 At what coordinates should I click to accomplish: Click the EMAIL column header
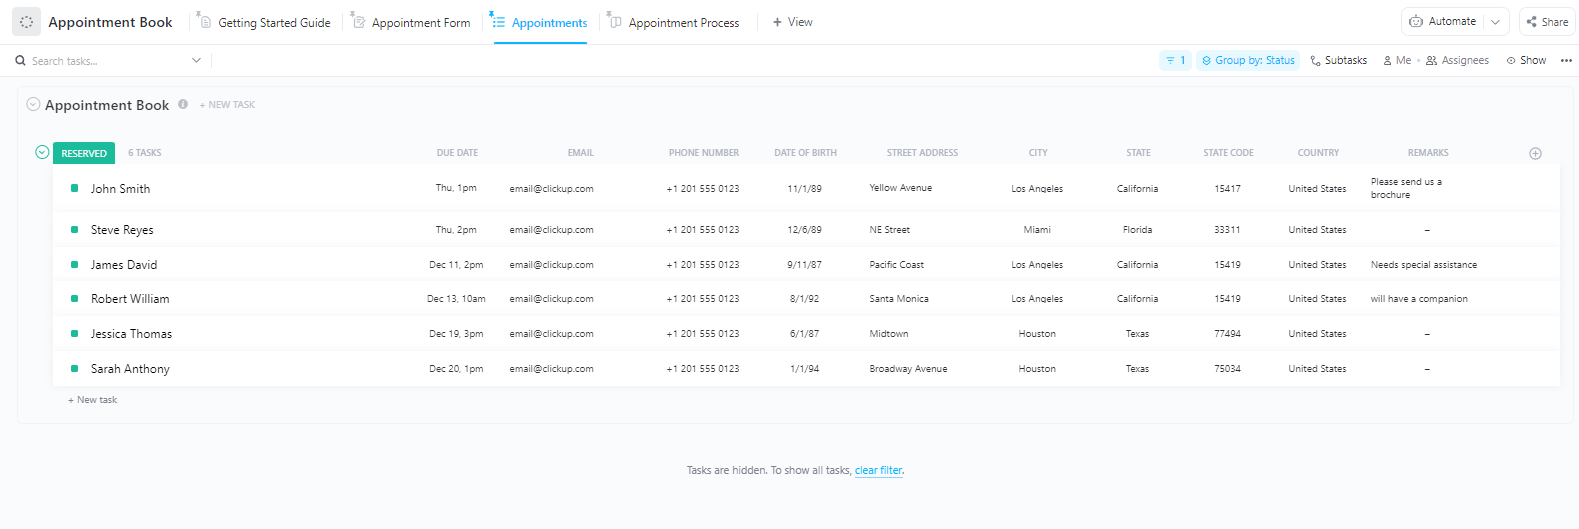coord(581,153)
